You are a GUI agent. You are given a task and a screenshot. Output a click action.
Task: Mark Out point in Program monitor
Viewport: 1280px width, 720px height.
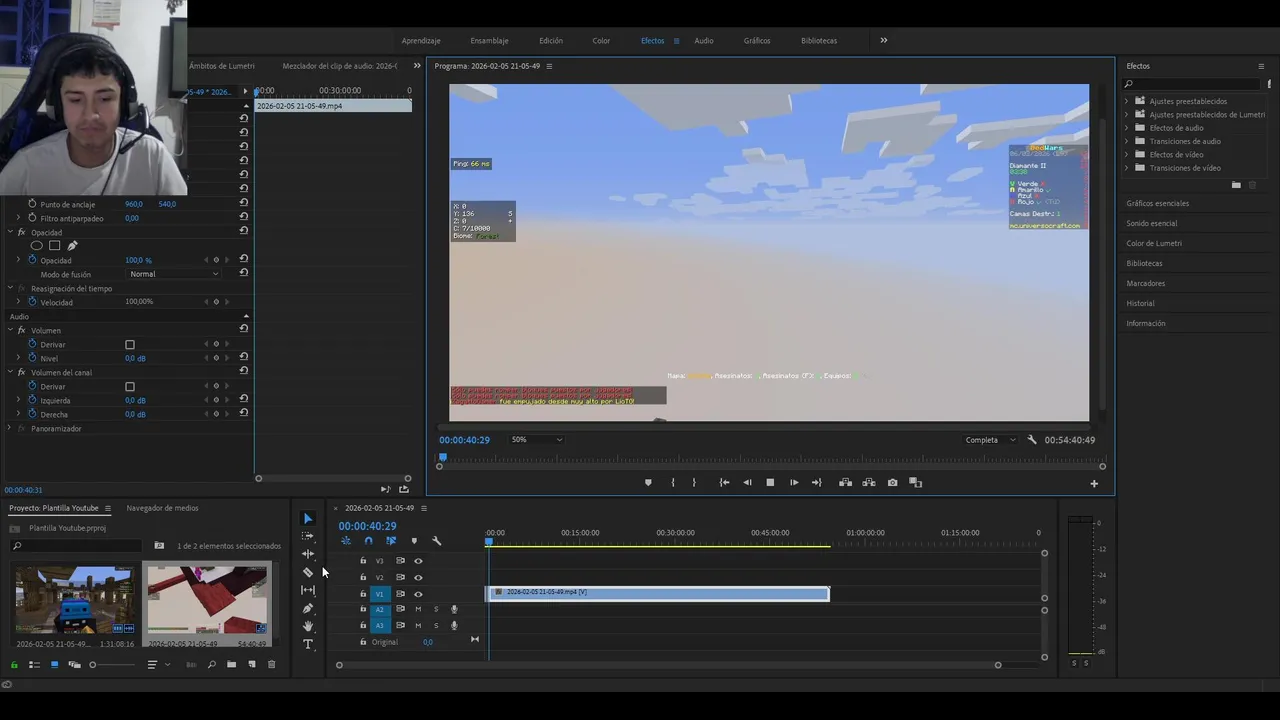[x=694, y=483]
